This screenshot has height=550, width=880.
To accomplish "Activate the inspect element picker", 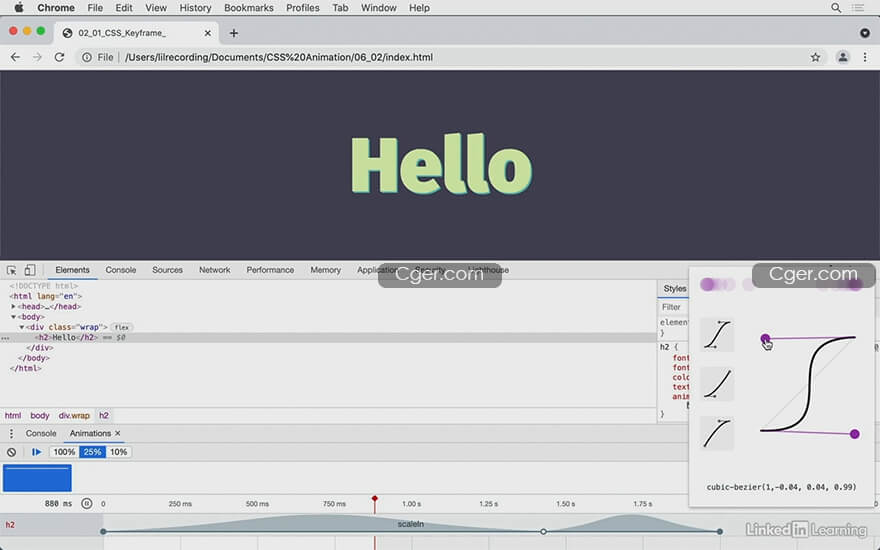I will click(11, 271).
